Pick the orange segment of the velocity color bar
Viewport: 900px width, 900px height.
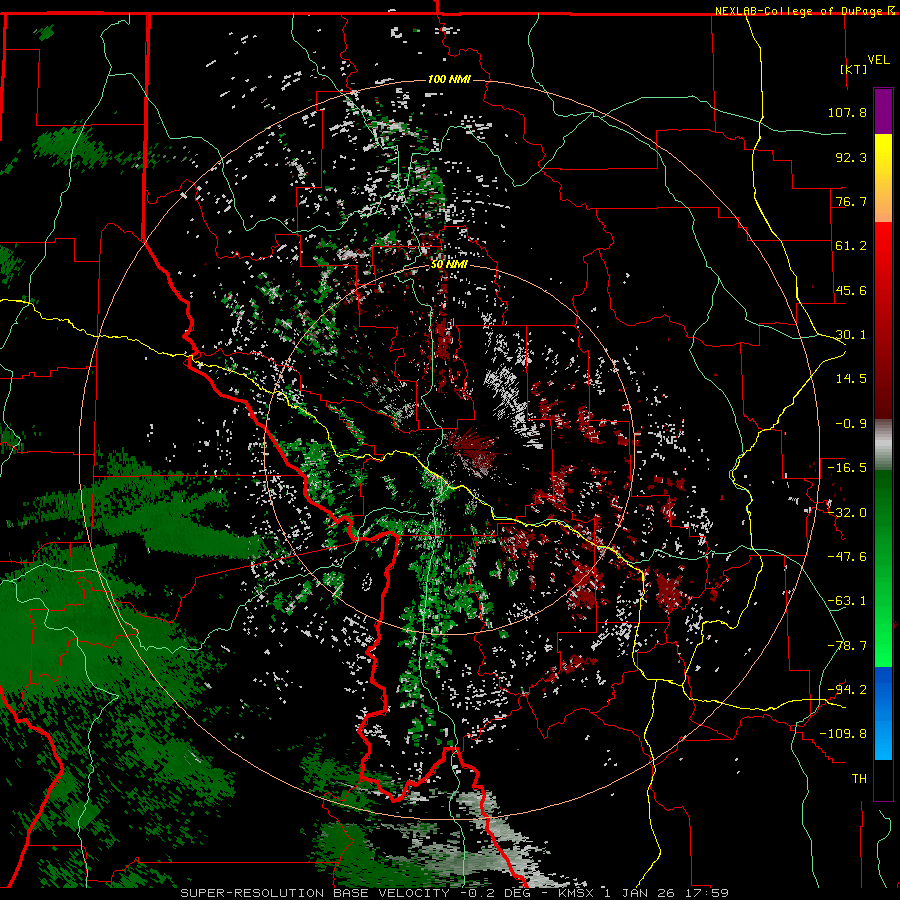(883, 201)
